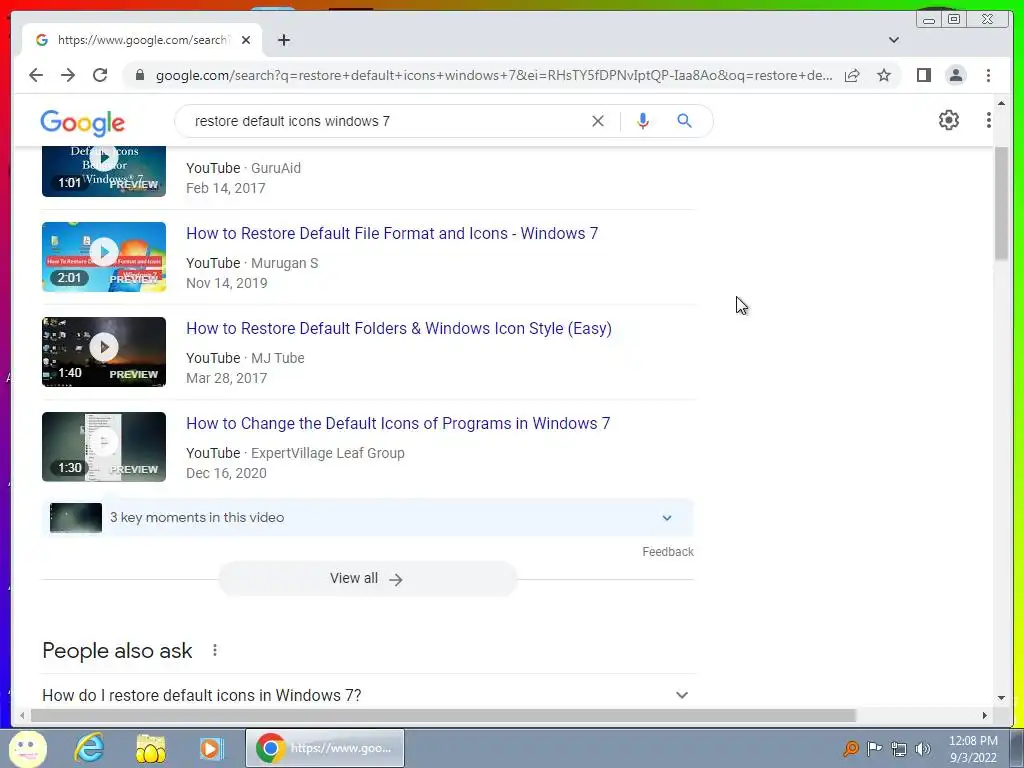Image resolution: width=1024 pixels, height=768 pixels.
Task: Open the file explorer taskbar icon
Action: point(150,748)
